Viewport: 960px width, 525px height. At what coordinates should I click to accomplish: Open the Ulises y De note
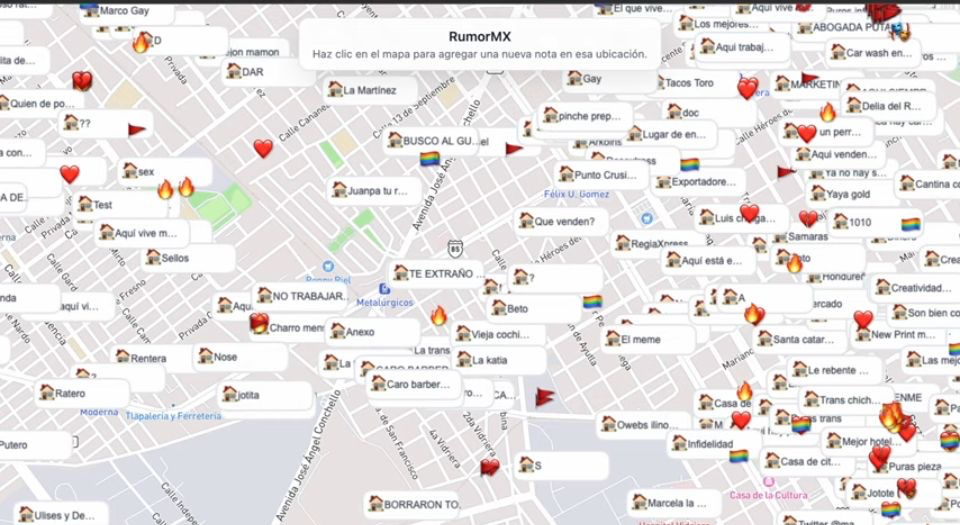60,515
